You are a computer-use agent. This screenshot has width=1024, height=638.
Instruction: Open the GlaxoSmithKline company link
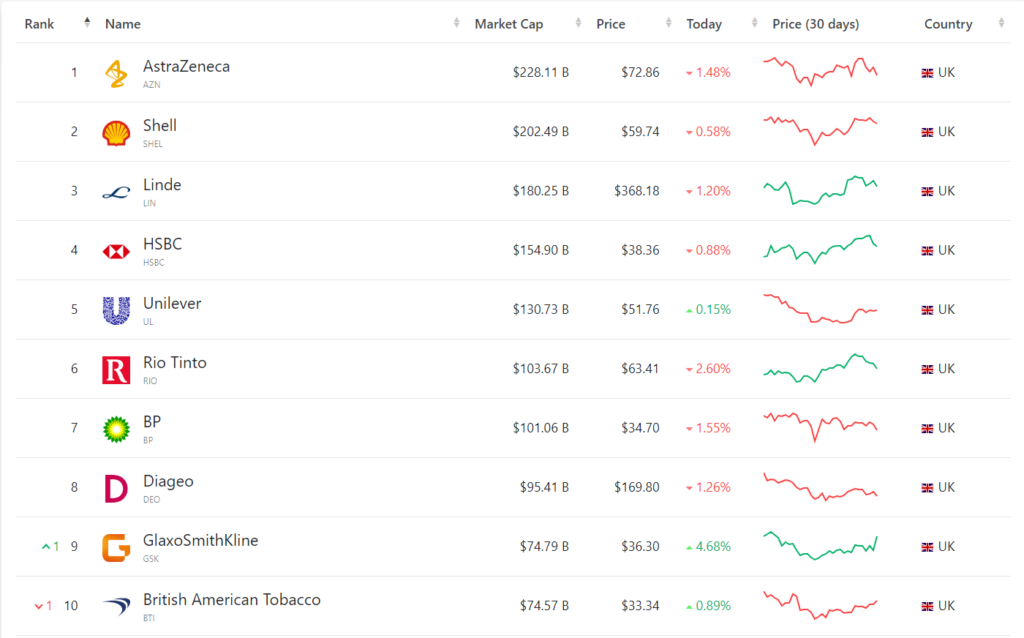click(200, 541)
